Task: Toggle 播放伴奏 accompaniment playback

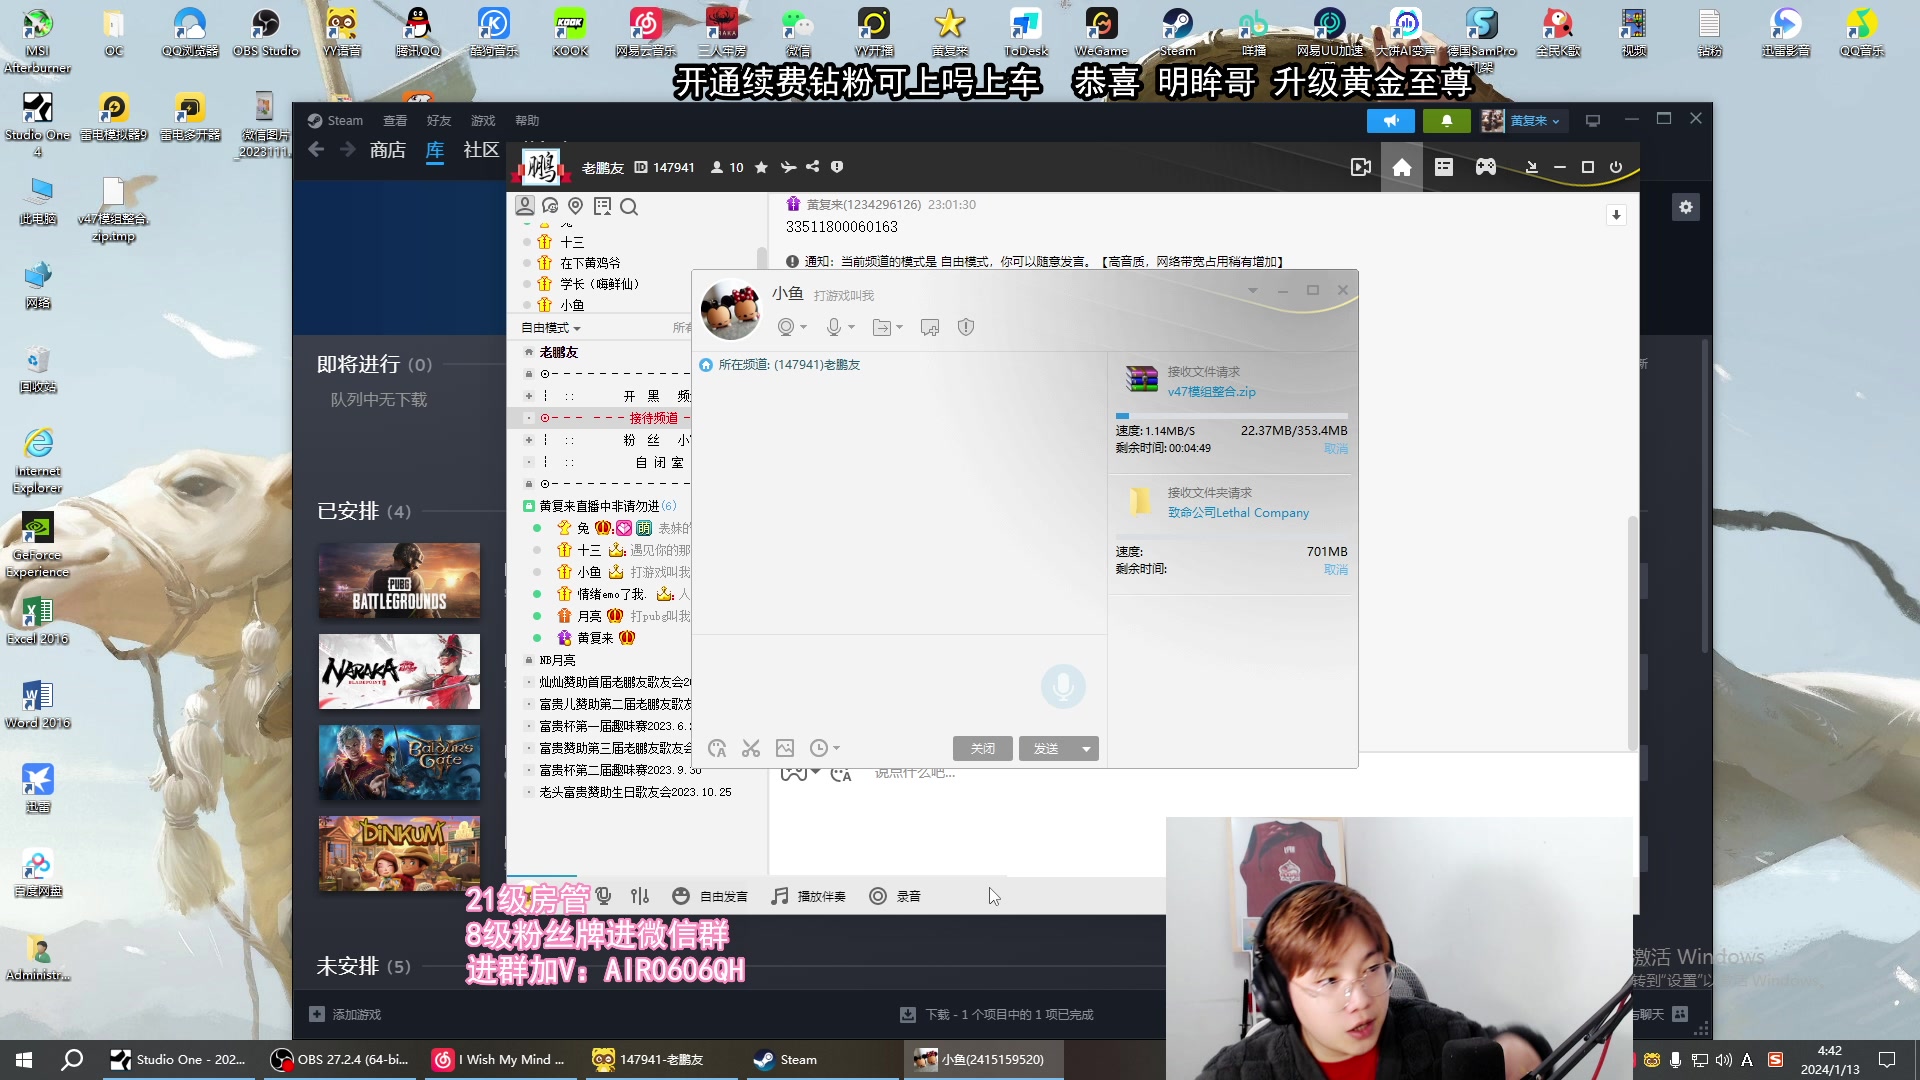Action: coord(808,896)
